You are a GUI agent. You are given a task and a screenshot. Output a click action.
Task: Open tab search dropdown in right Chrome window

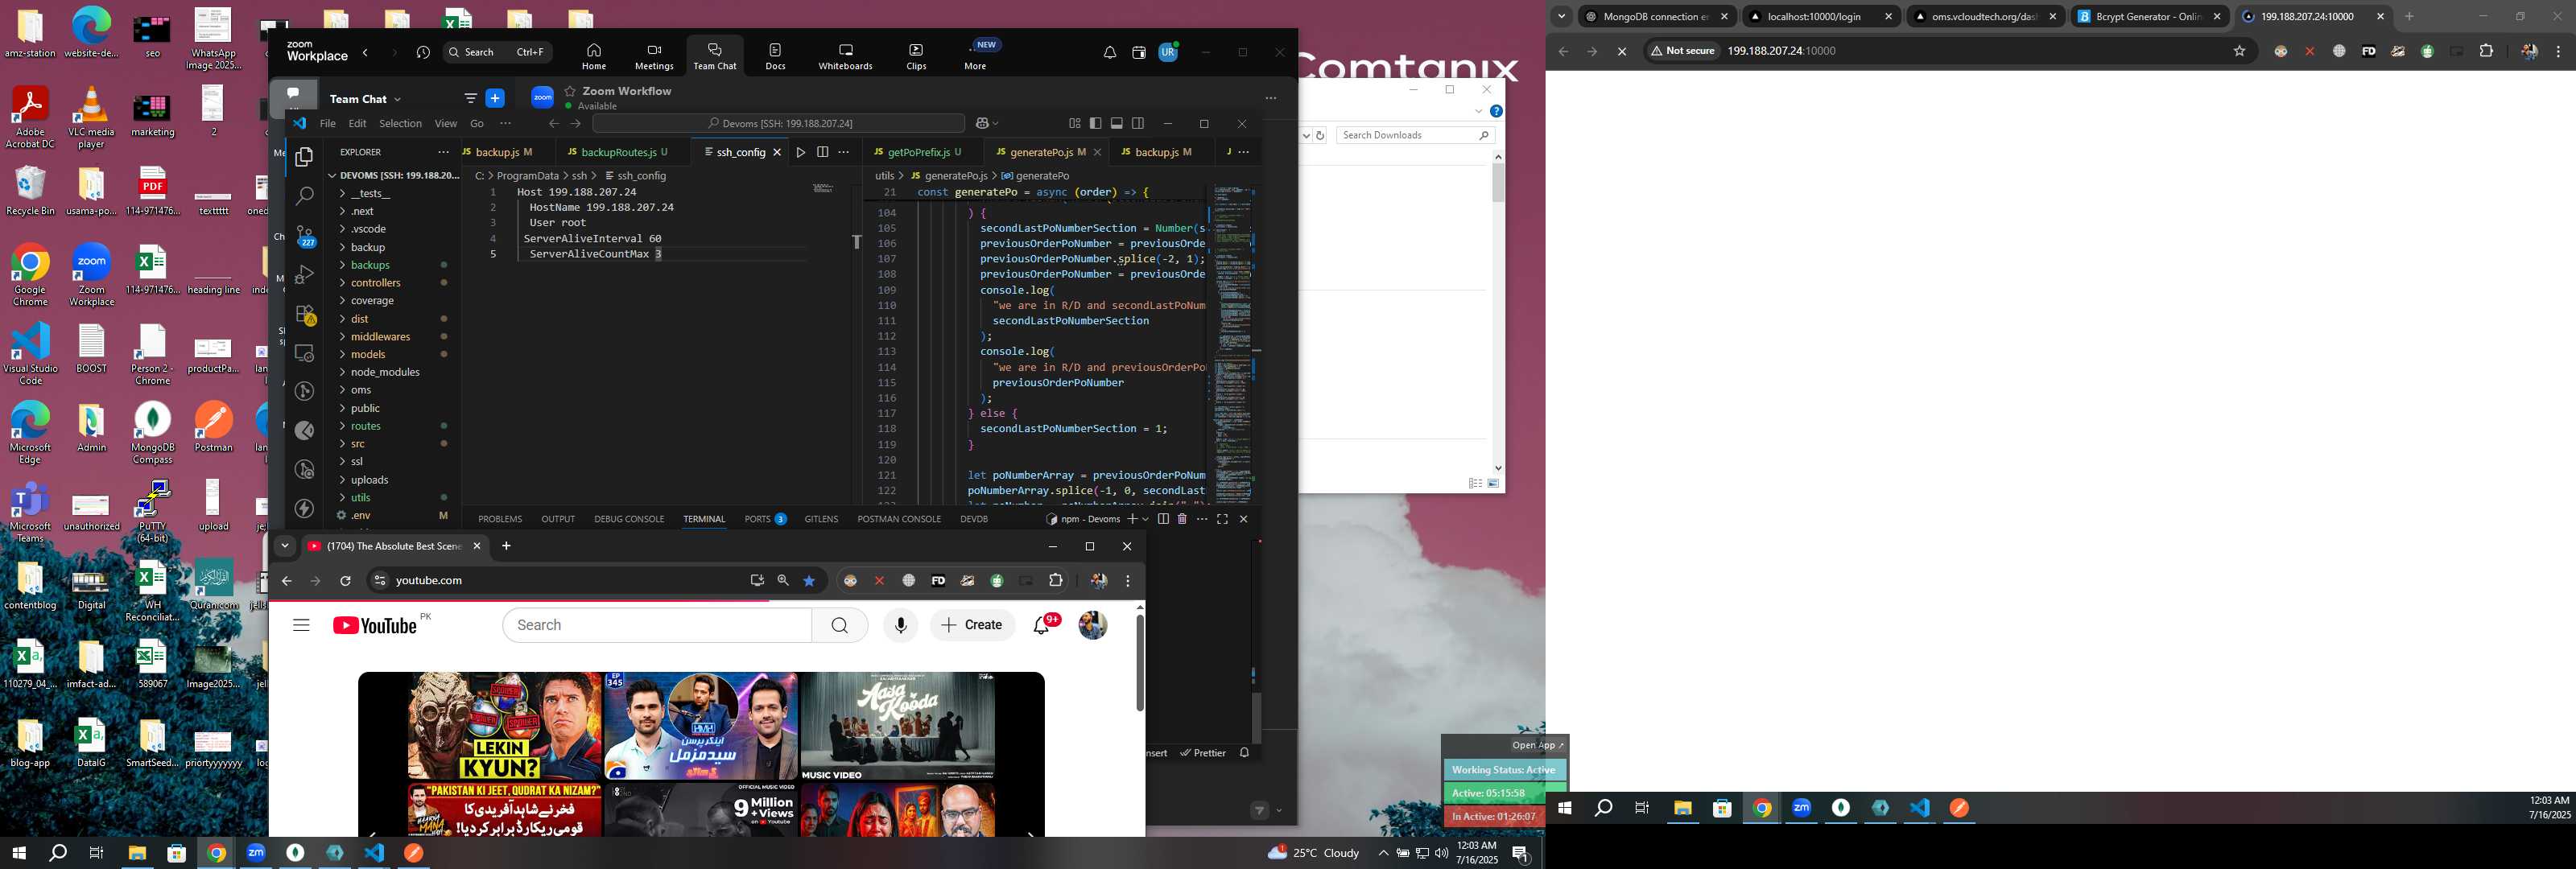(x=1561, y=16)
